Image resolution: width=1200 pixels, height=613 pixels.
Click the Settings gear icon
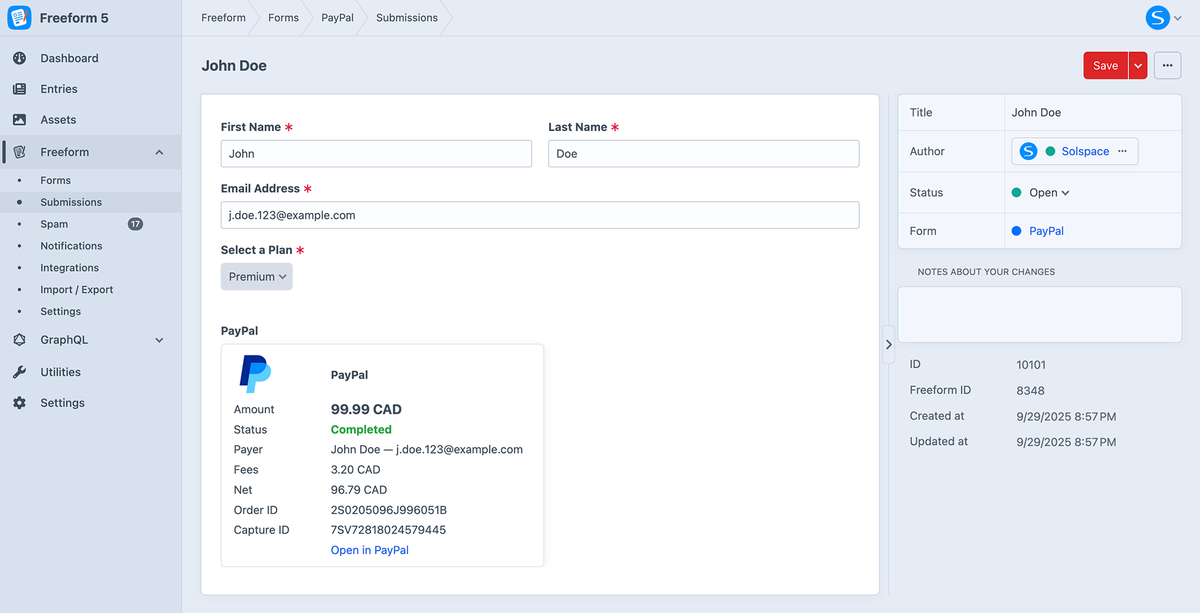19,403
